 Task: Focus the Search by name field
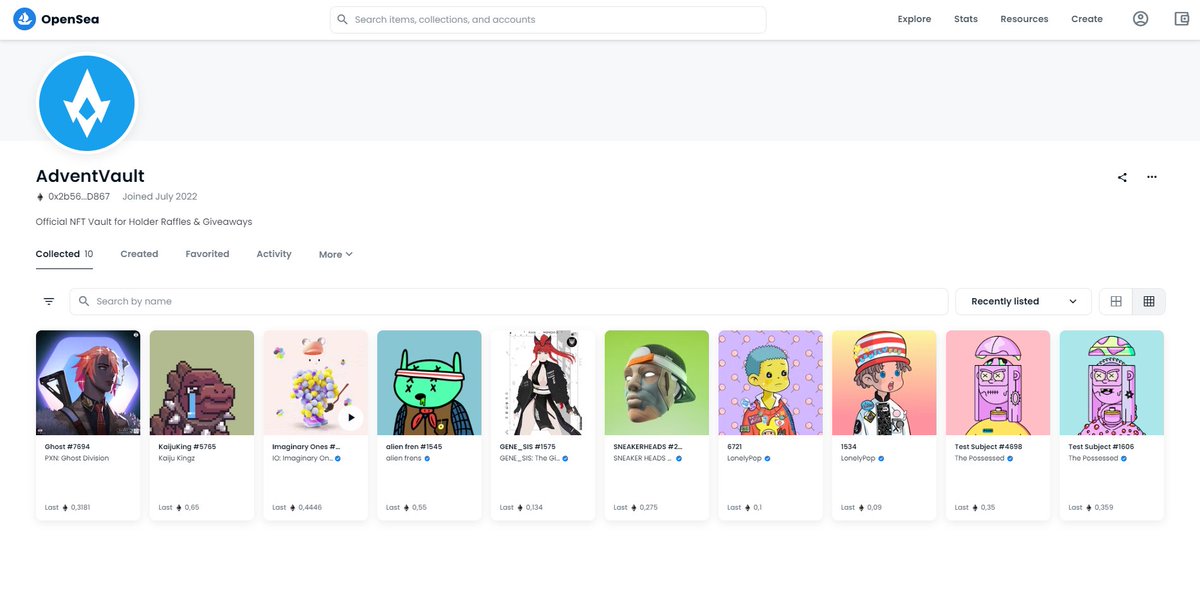509,301
